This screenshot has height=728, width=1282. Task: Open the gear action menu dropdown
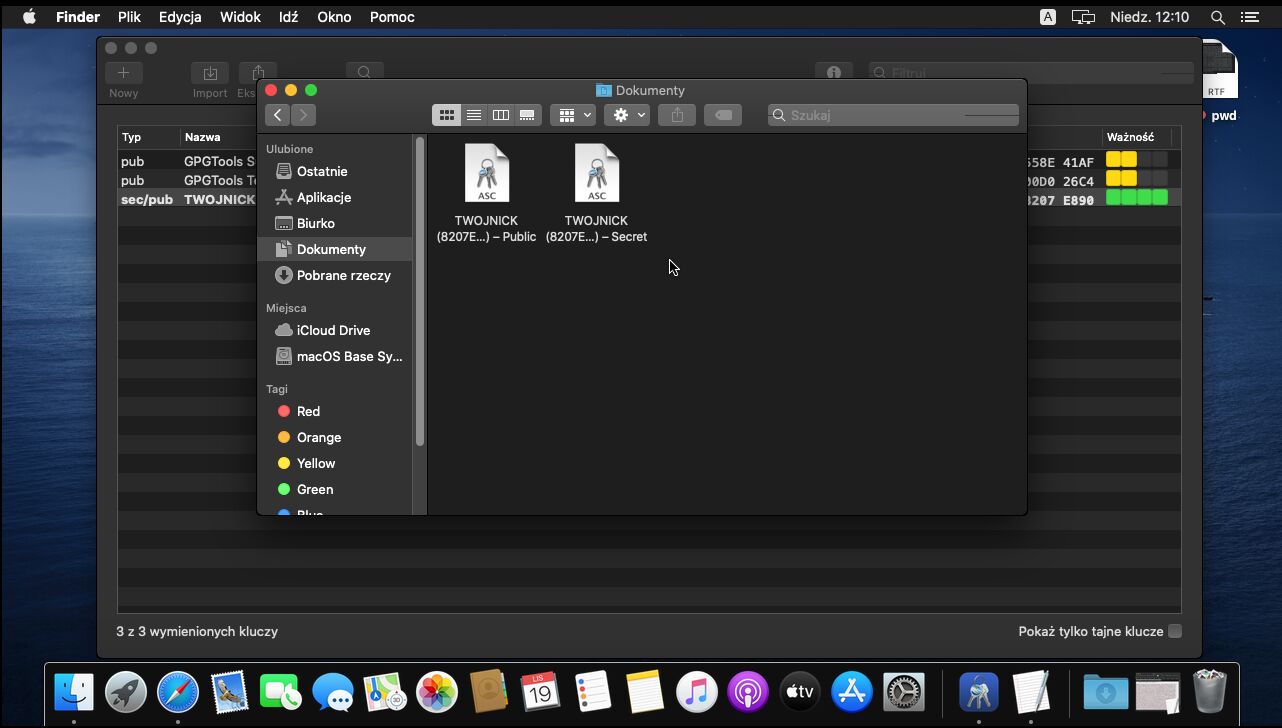(627, 115)
